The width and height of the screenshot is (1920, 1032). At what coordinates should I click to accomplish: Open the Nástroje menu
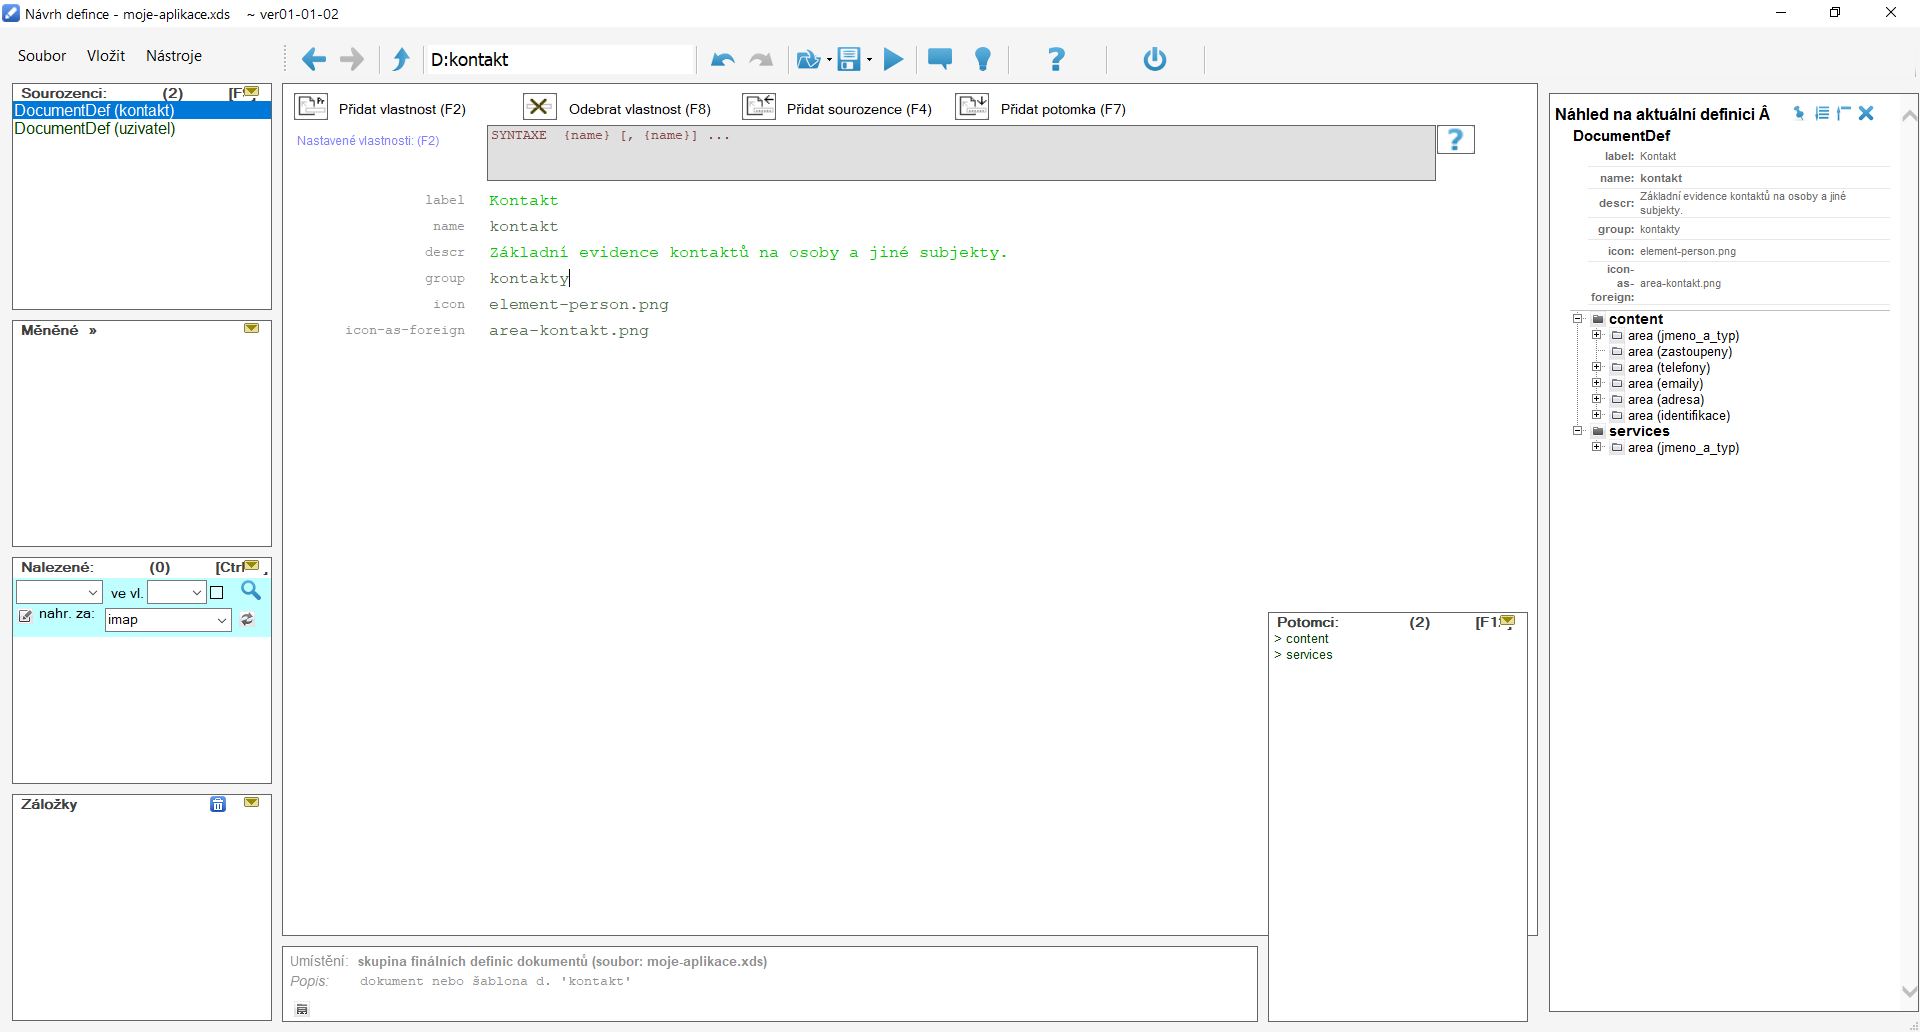pyautogui.click(x=174, y=56)
